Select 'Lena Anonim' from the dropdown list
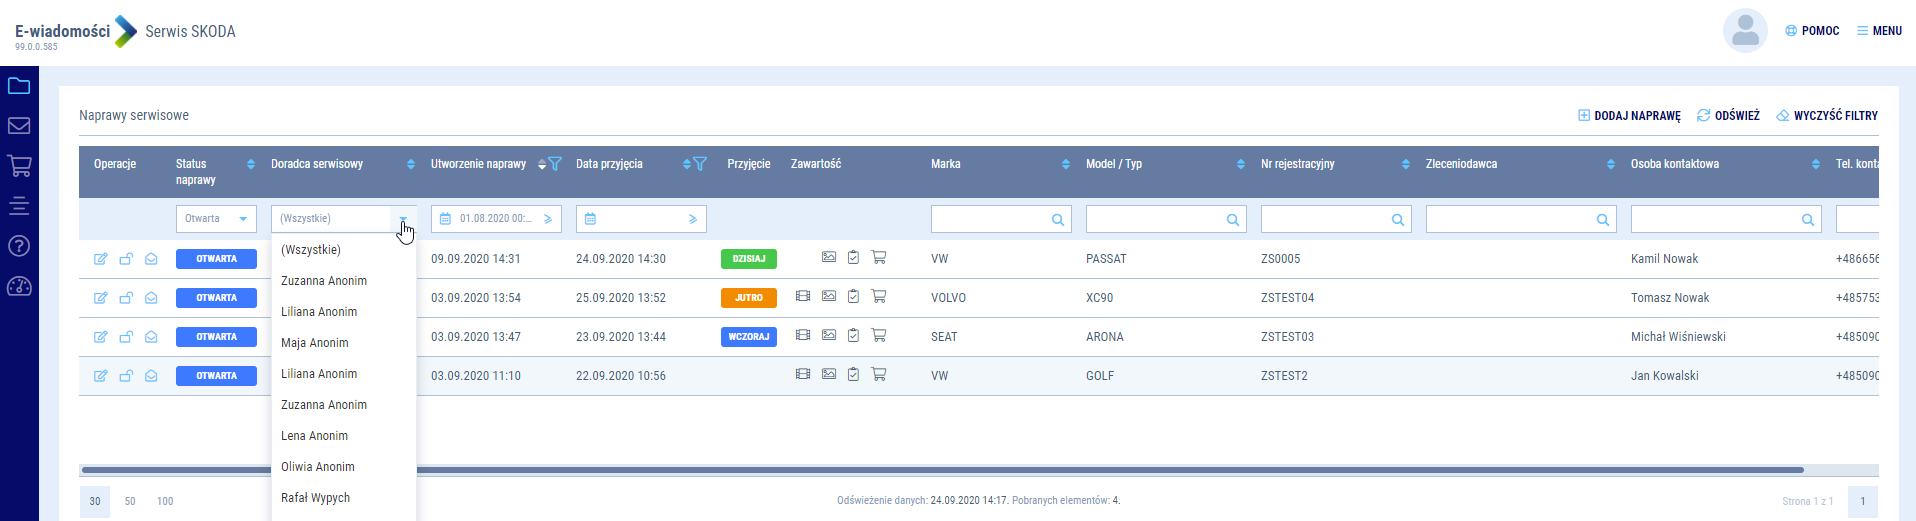1916x521 pixels. pyautogui.click(x=315, y=436)
